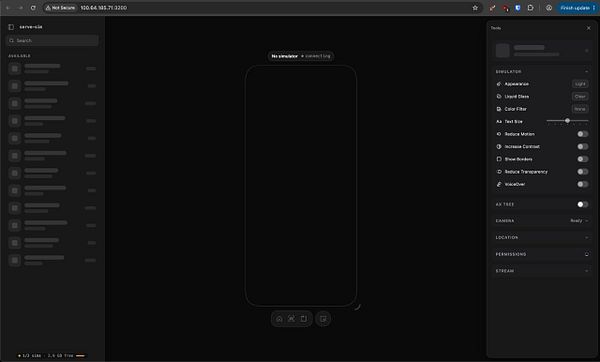
Task: Expand the Location section chevron
Action: pos(587,238)
